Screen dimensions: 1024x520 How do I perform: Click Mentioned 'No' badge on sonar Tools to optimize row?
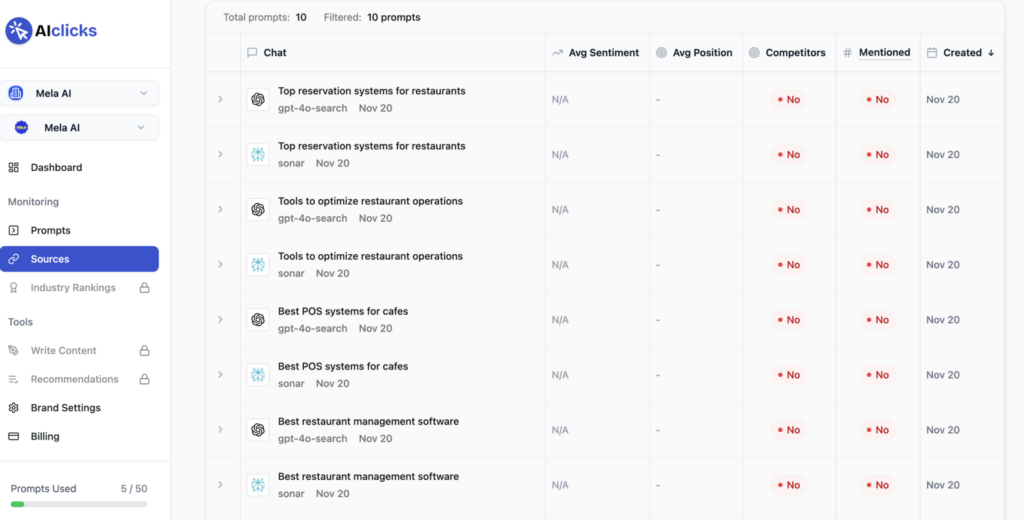(x=878, y=265)
